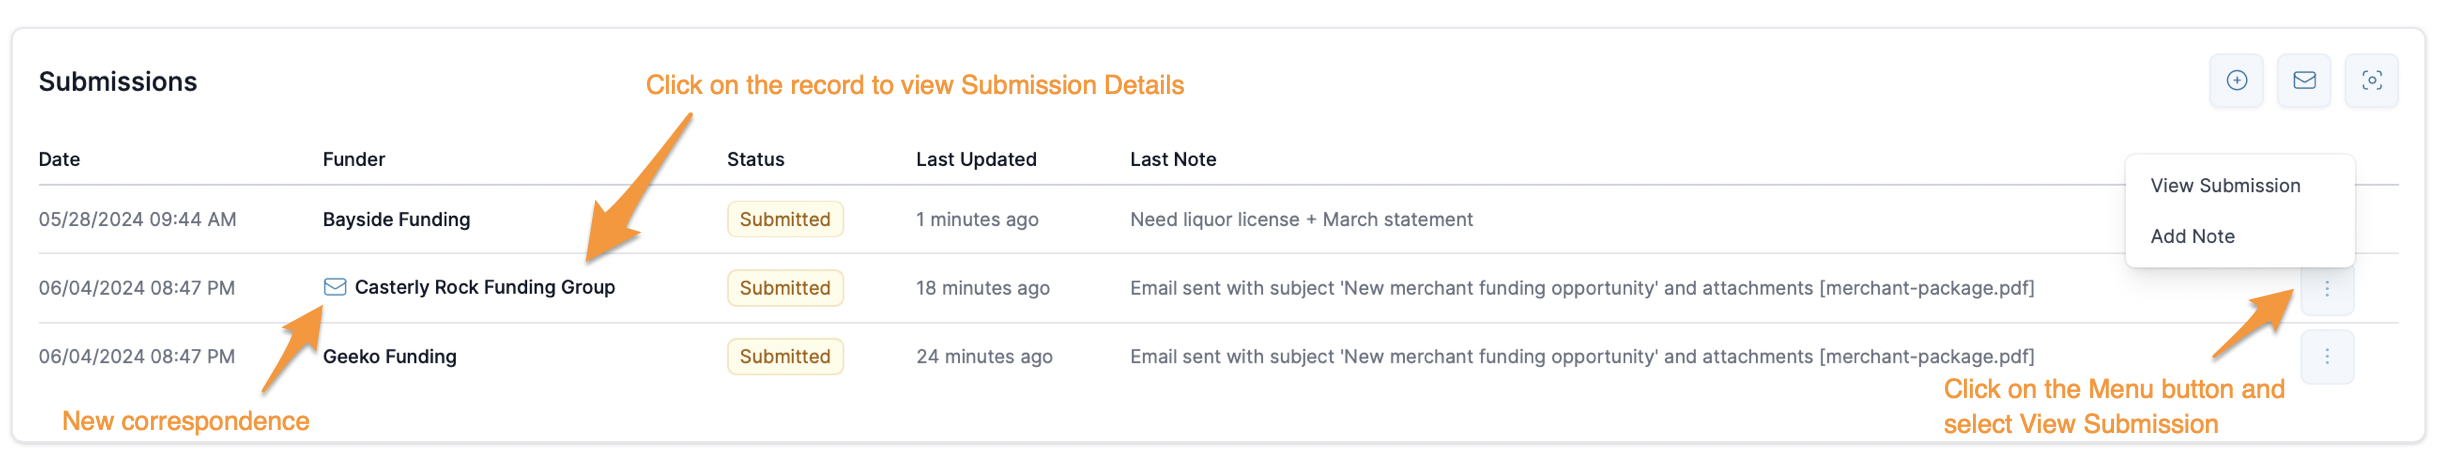The height and width of the screenshot is (456, 2446).
Task: Click the Funder column header
Action: click(353, 160)
